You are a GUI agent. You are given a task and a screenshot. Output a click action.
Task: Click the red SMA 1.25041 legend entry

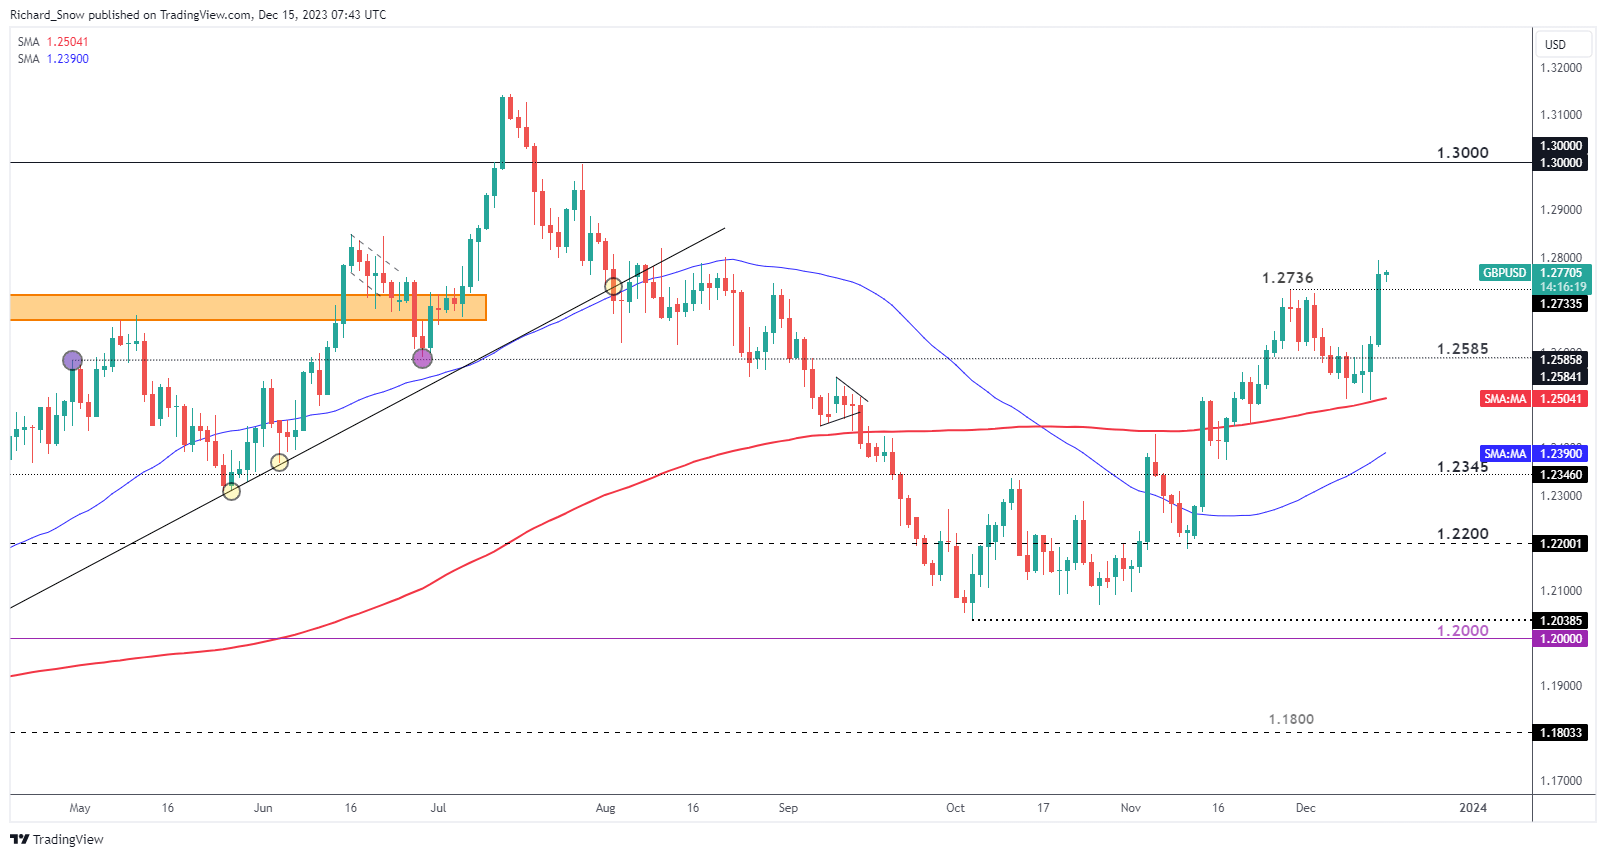pyautogui.click(x=53, y=42)
